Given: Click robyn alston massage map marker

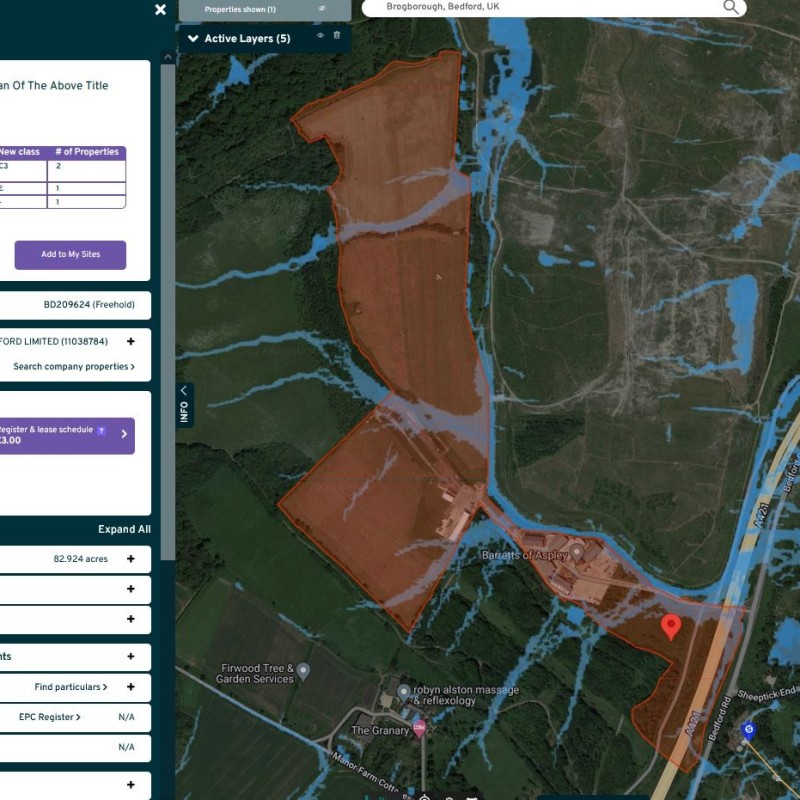Looking at the screenshot, I should pyautogui.click(x=403, y=692).
